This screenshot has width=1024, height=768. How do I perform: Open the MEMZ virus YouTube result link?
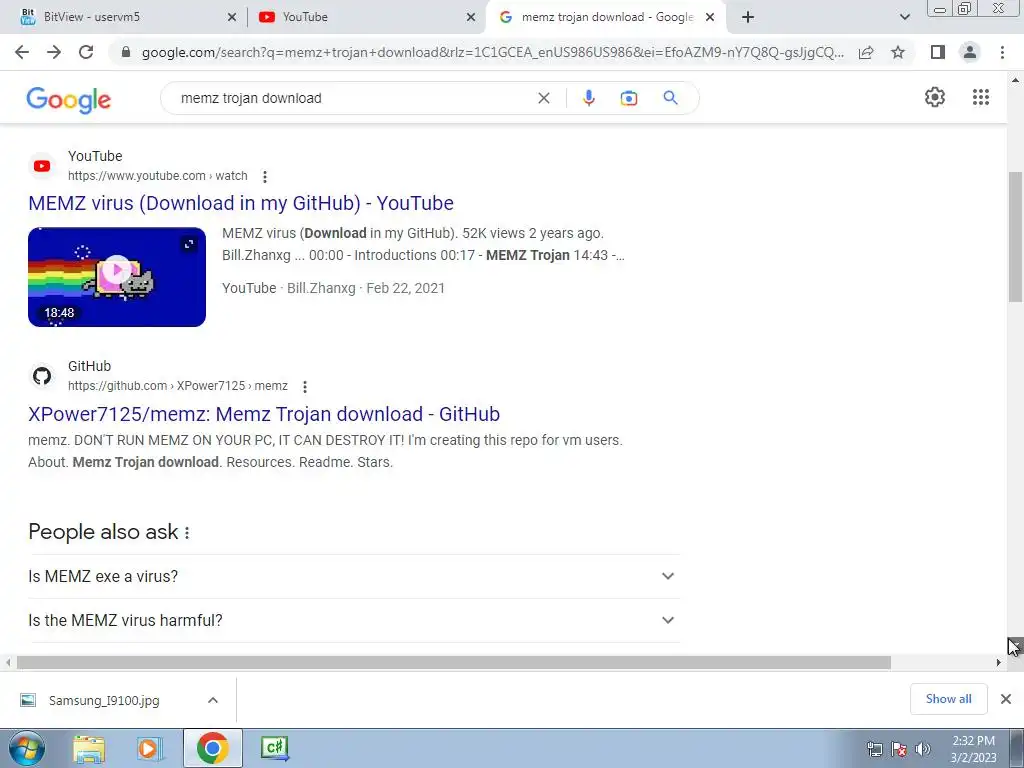click(241, 203)
